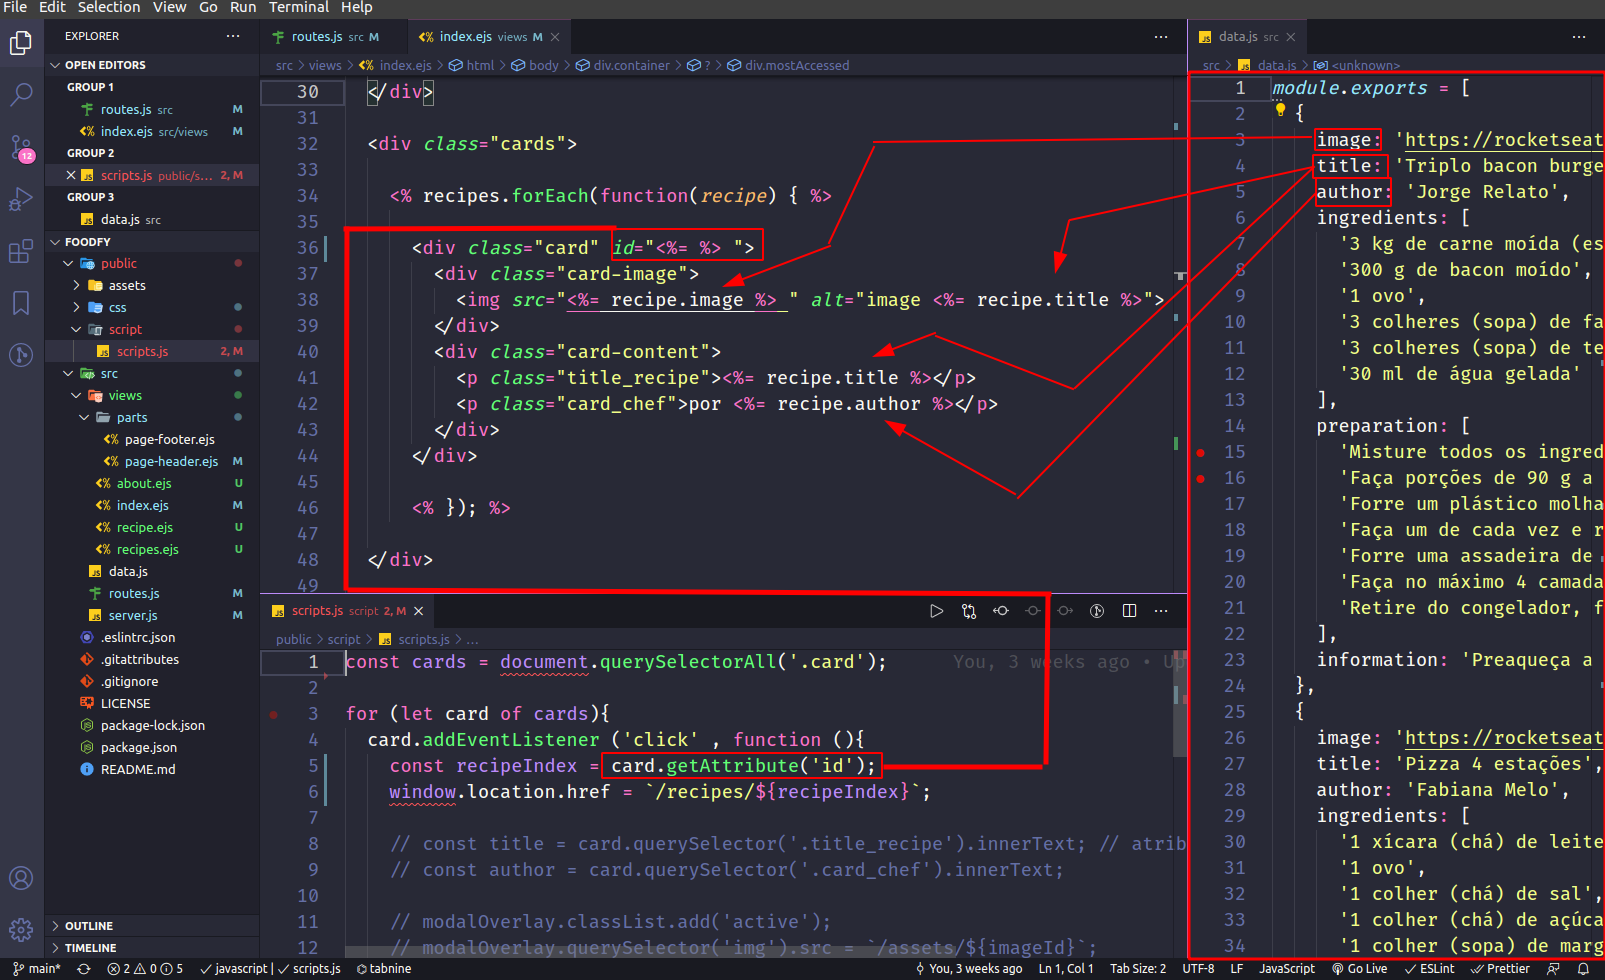Open the Search view in activity bar
The height and width of the screenshot is (980, 1605).
pyautogui.click(x=21, y=95)
